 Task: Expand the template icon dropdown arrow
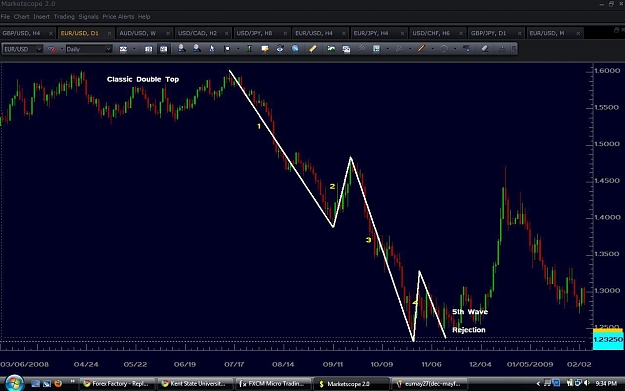[x=387, y=49]
